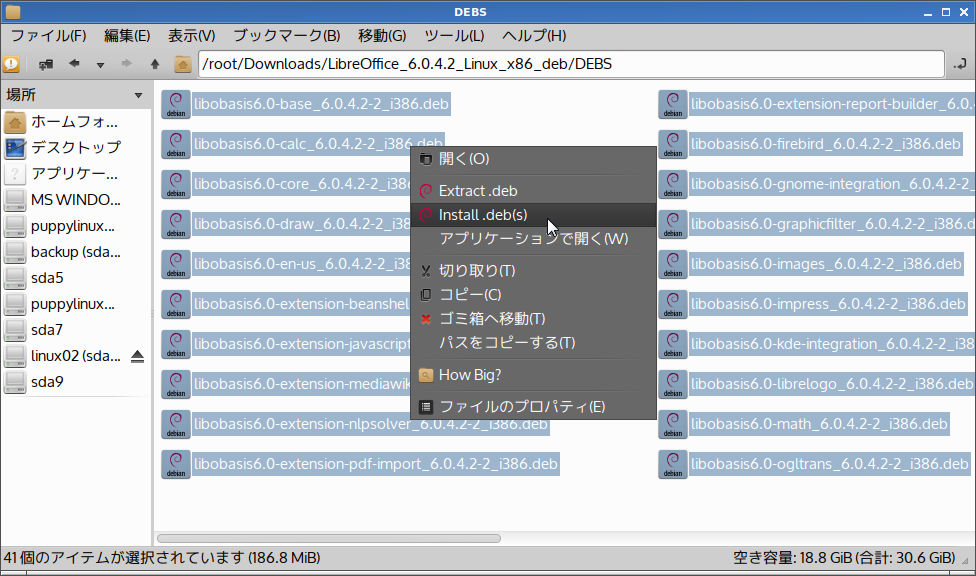Open the ファイル(F) menu
Image resolution: width=976 pixels, height=576 pixels.
49,35
